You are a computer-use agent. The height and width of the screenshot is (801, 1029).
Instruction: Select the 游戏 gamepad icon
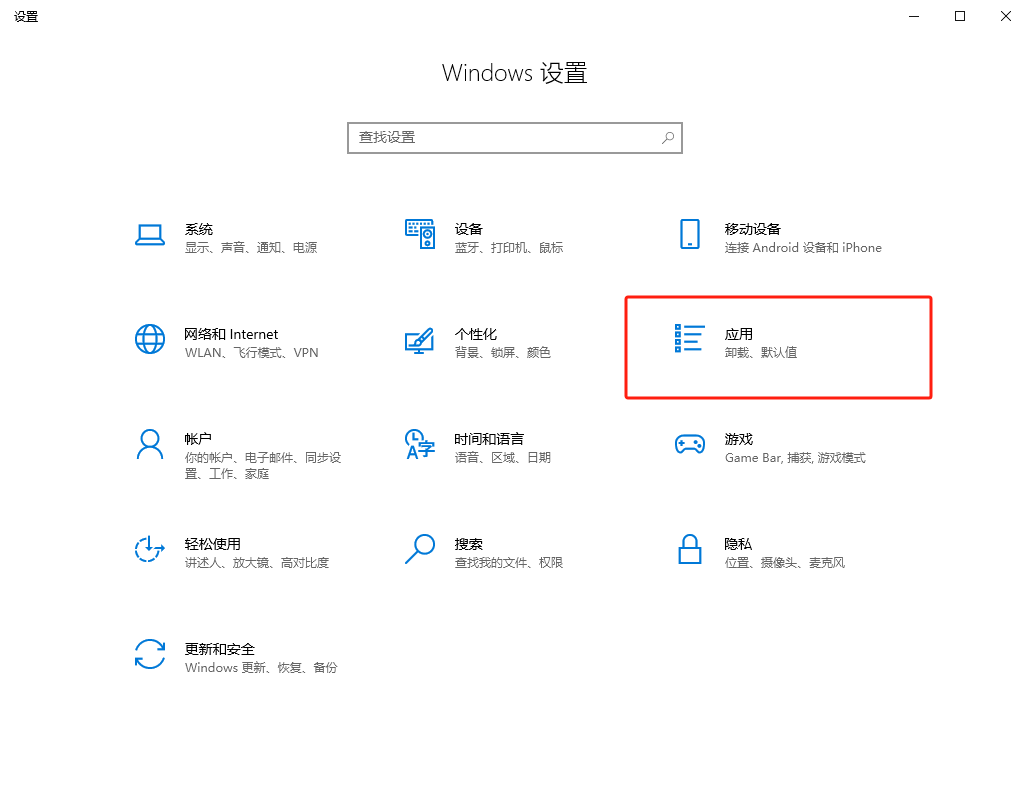pyautogui.click(x=690, y=444)
